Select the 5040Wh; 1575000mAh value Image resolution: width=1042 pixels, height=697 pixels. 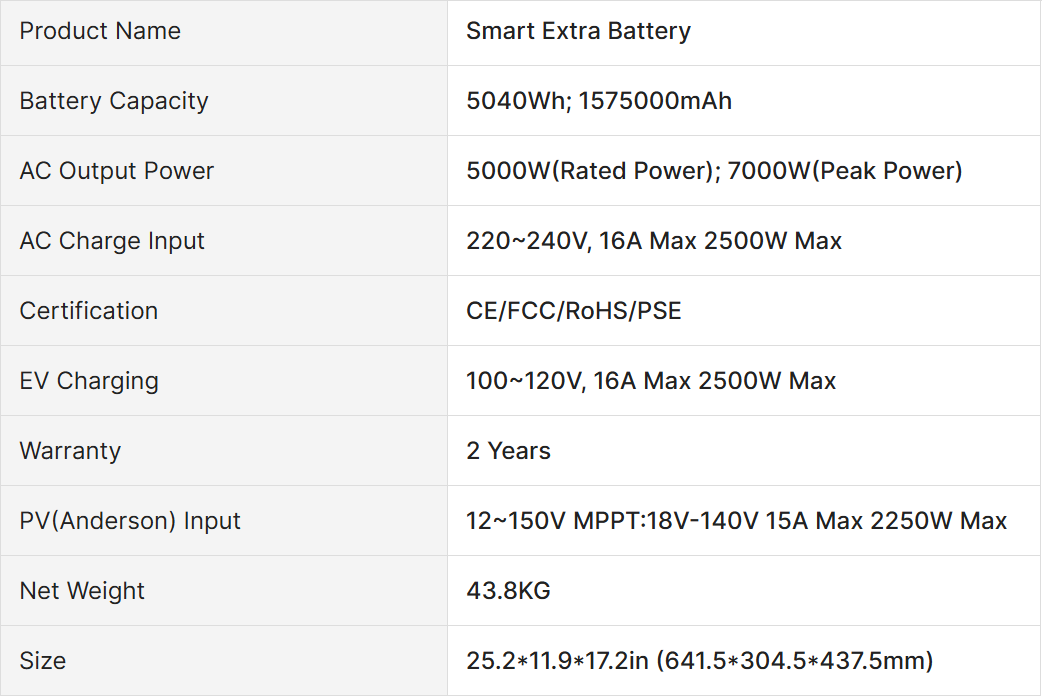click(x=599, y=101)
